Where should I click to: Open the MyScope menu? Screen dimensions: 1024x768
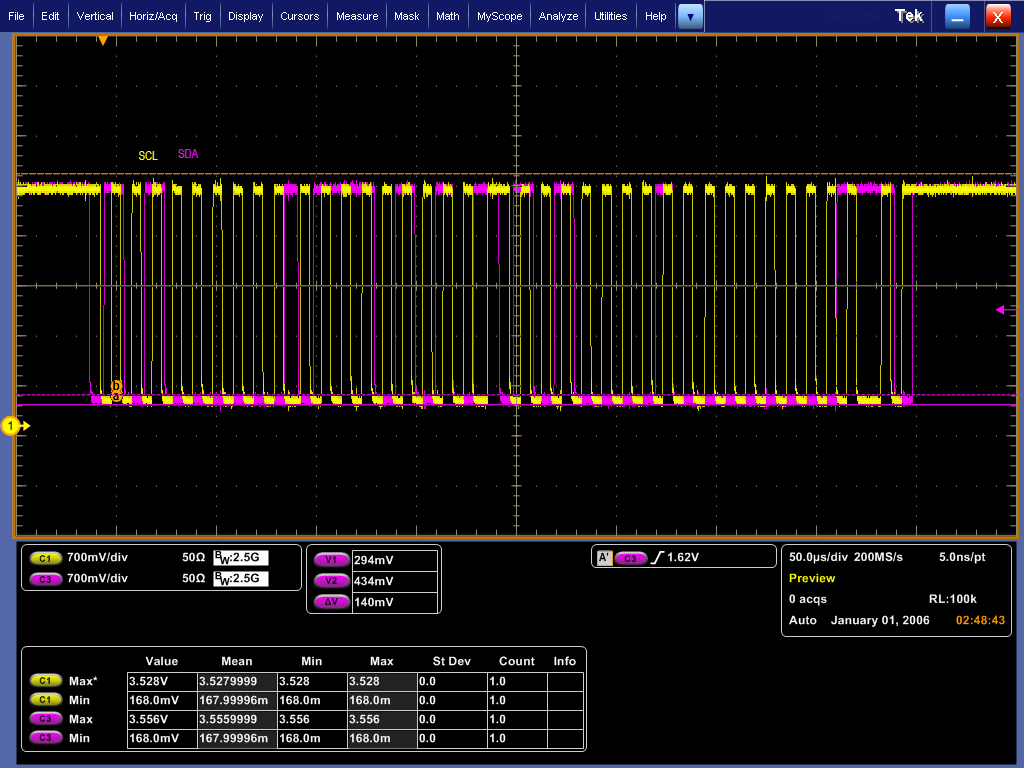[x=499, y=16]
